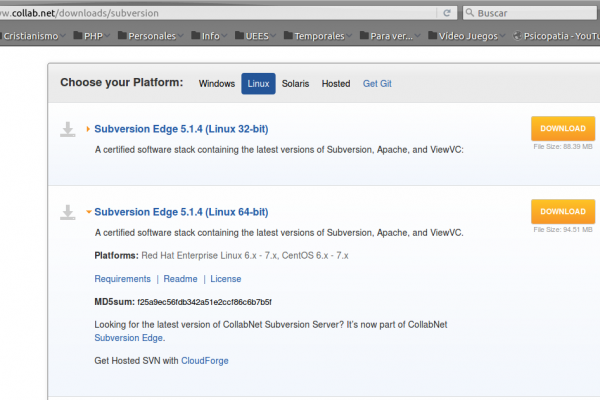Open the Personales folder dropdown chevron
The height and width of the screenshot is (400, 600).
[x=181, y=36]
